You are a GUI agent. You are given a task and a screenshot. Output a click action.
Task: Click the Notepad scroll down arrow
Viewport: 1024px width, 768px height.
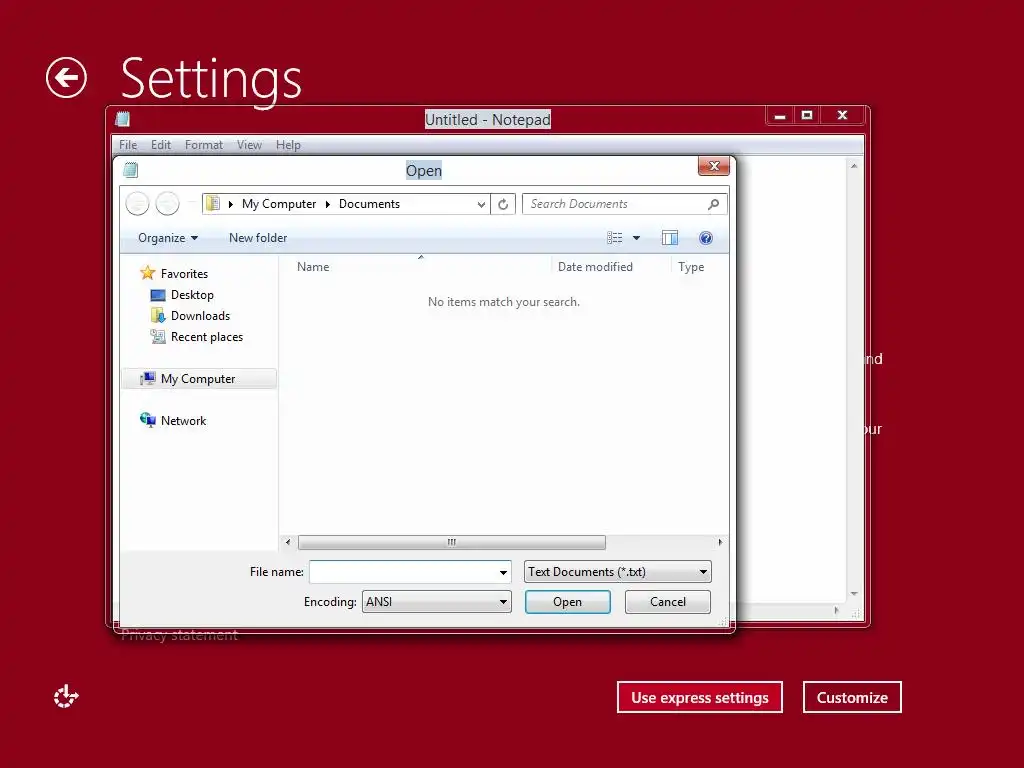(854, 594)
